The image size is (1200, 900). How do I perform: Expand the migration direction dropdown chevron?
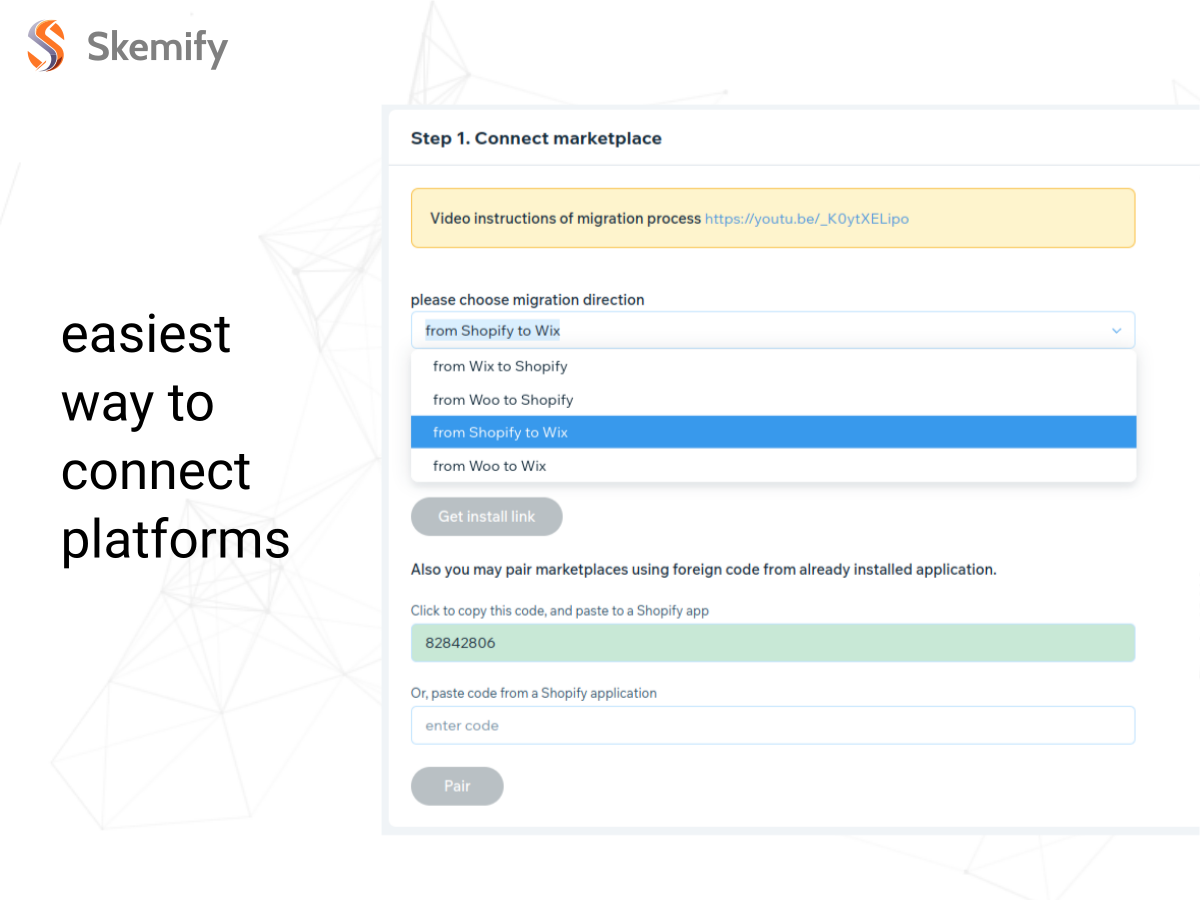[1116, 331]
